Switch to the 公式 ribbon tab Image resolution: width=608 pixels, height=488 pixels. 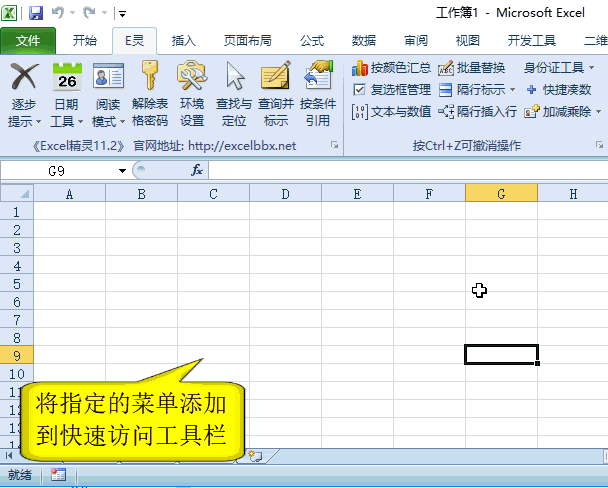pyautogui.click(x=312, y=40)
